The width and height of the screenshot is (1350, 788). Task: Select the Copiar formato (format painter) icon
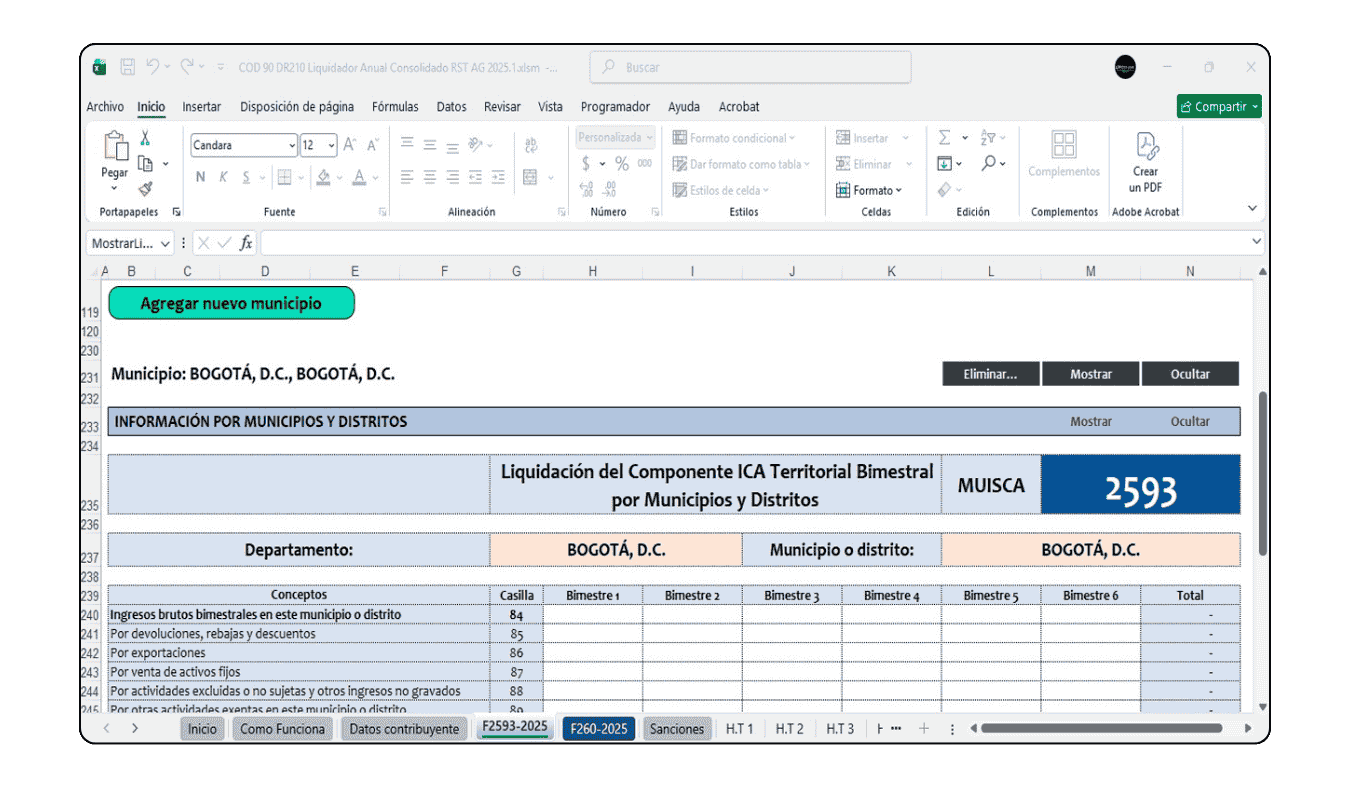[146, 189]
